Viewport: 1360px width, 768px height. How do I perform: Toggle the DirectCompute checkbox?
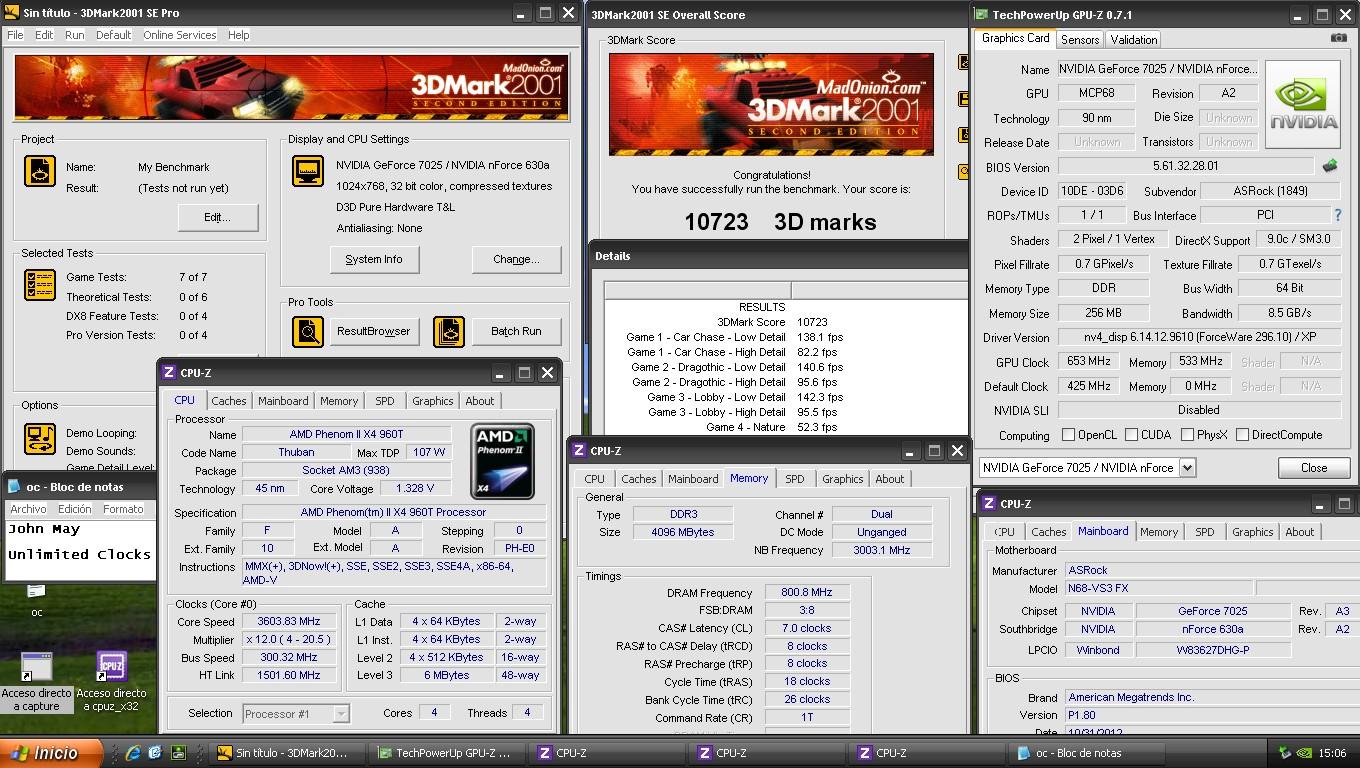click(1242, 435)
